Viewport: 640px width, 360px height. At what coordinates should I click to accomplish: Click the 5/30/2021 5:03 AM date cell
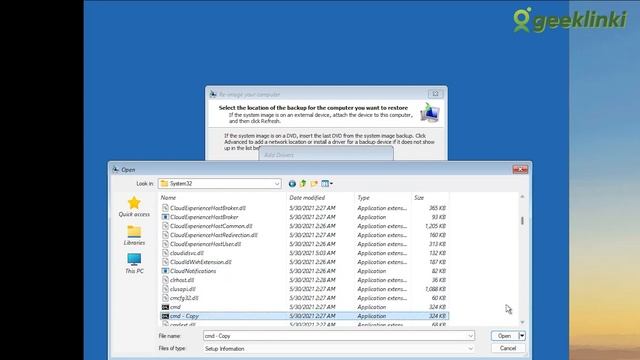point(312,253)
